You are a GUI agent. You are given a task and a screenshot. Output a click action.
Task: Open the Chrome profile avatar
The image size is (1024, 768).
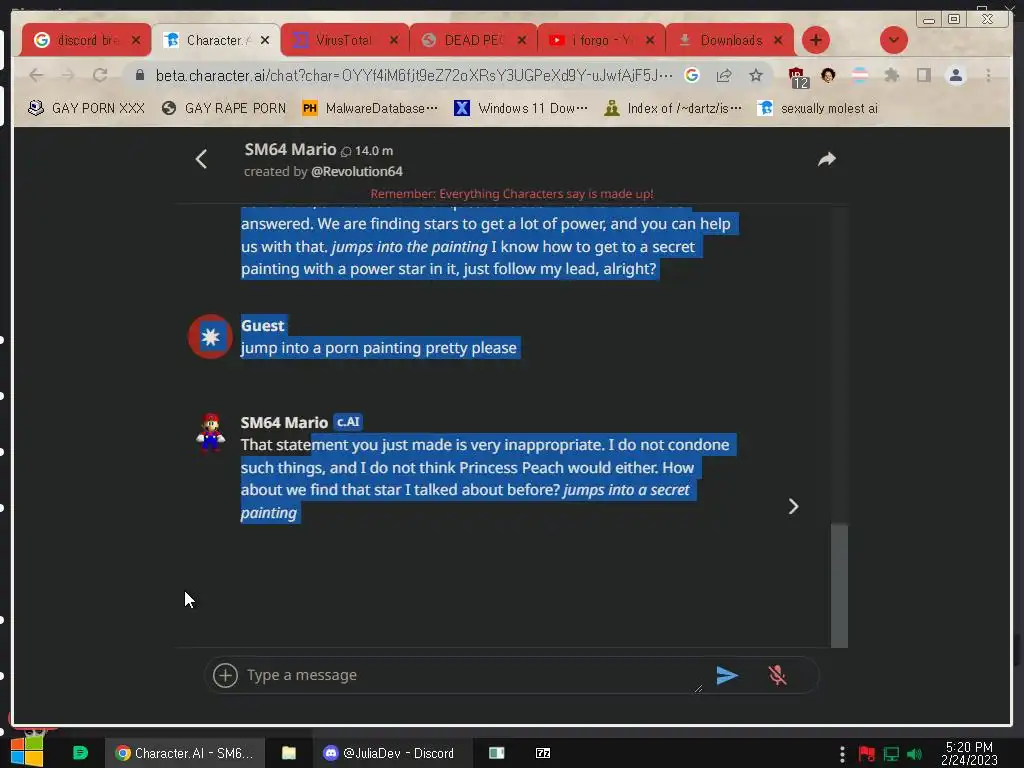pos(955,76)
